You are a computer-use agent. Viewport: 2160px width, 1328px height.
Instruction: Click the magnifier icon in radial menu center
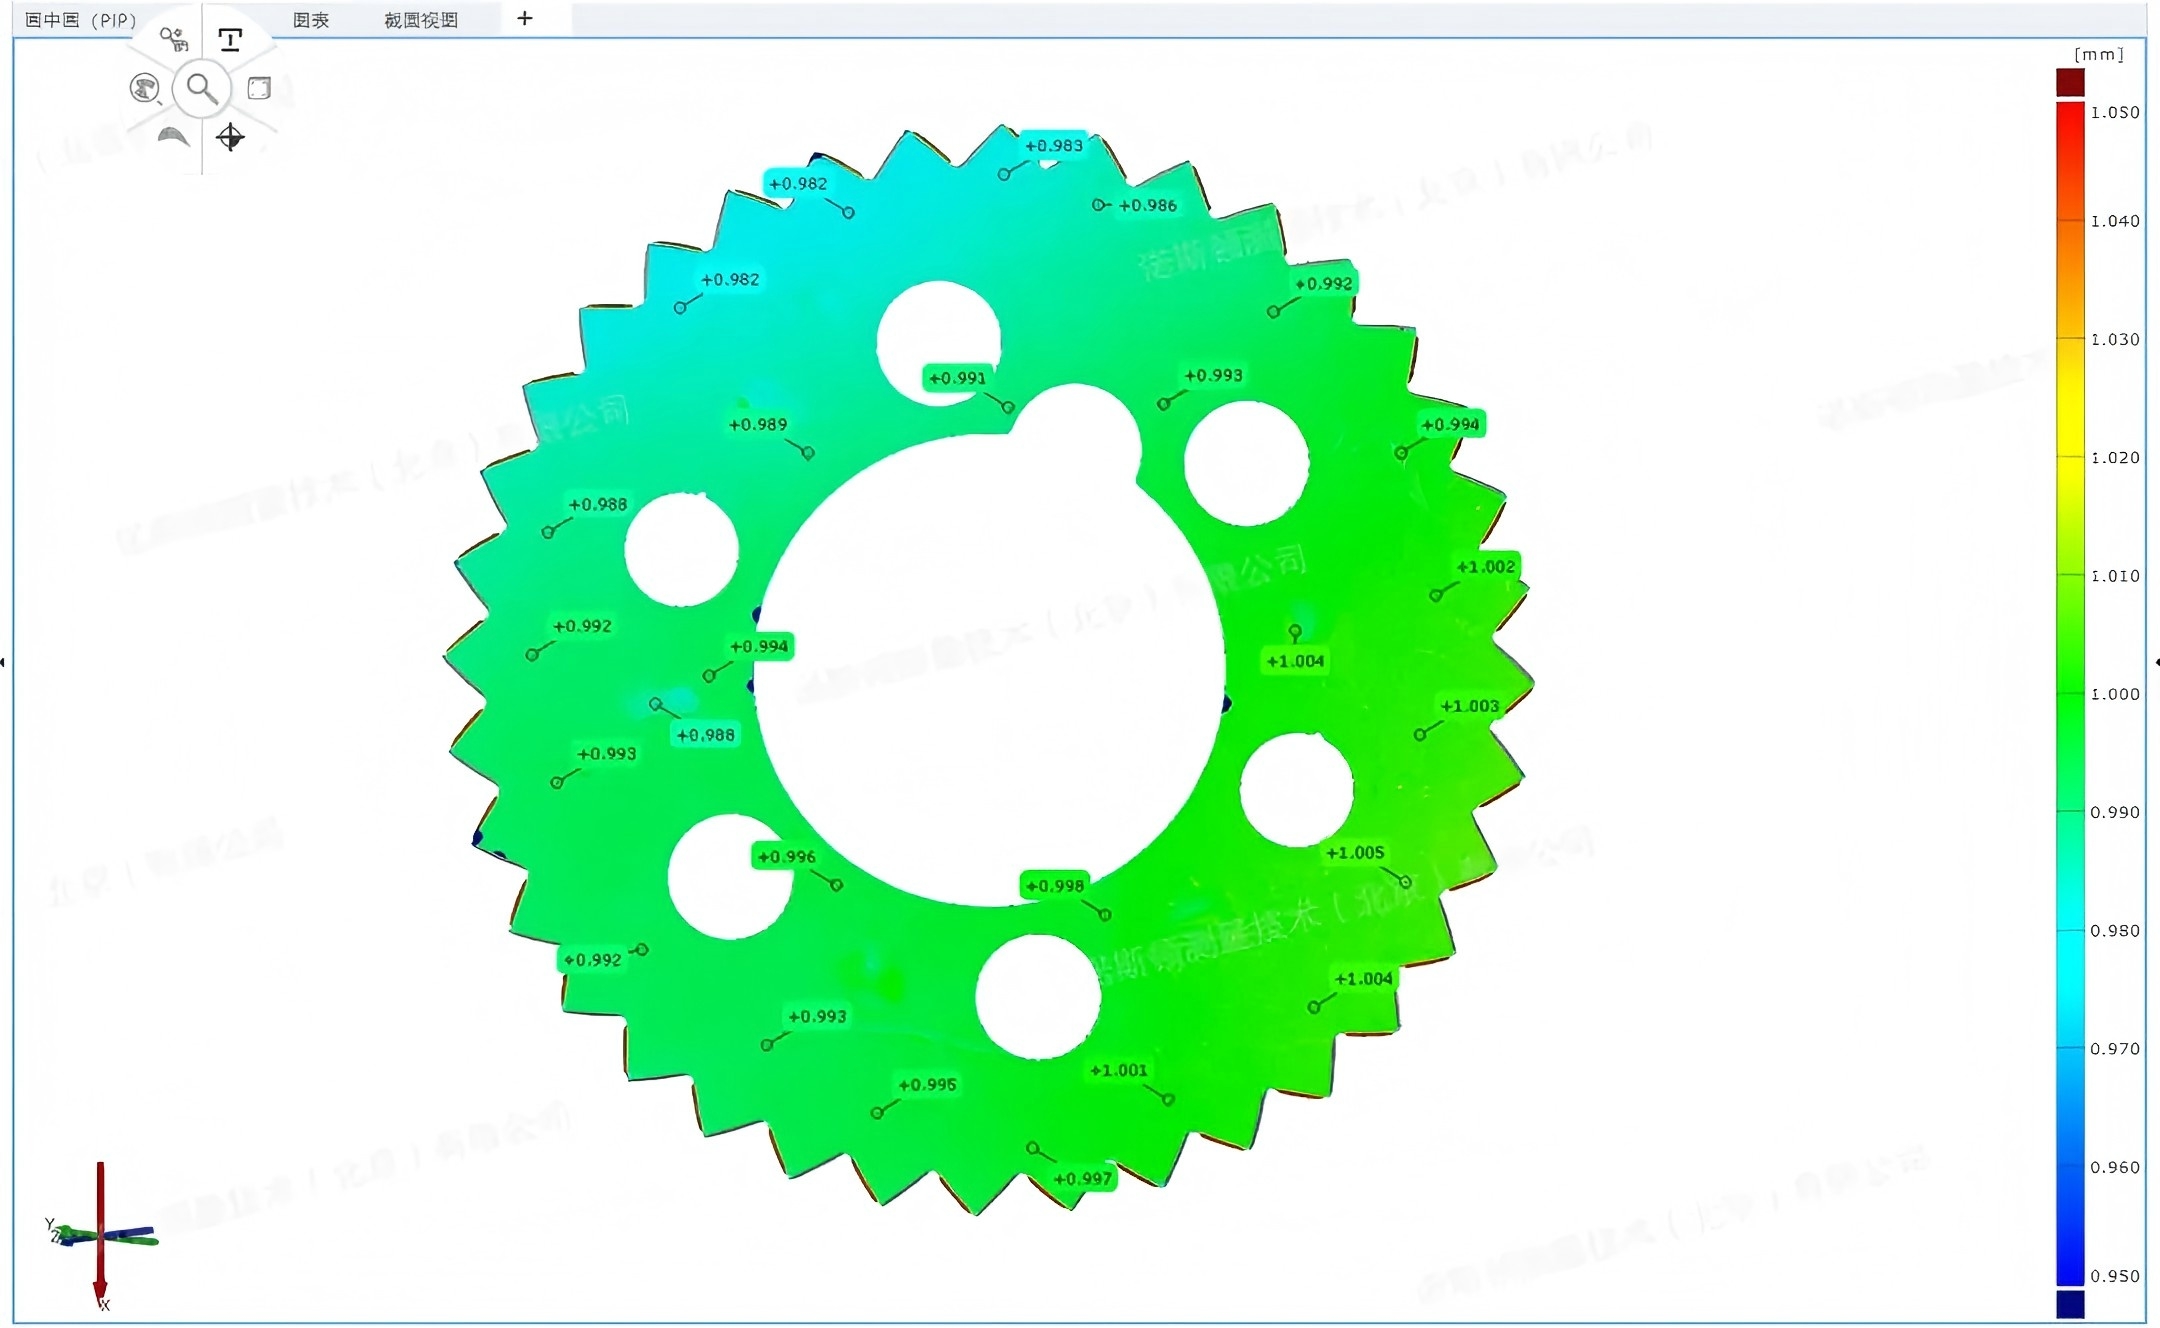point(202,89)
